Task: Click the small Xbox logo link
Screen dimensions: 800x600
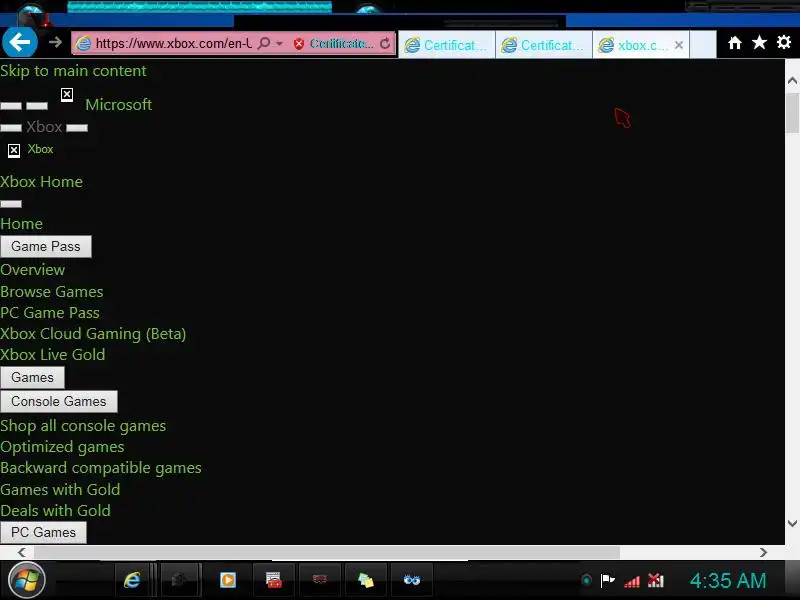Action: (x=40, y=149)
